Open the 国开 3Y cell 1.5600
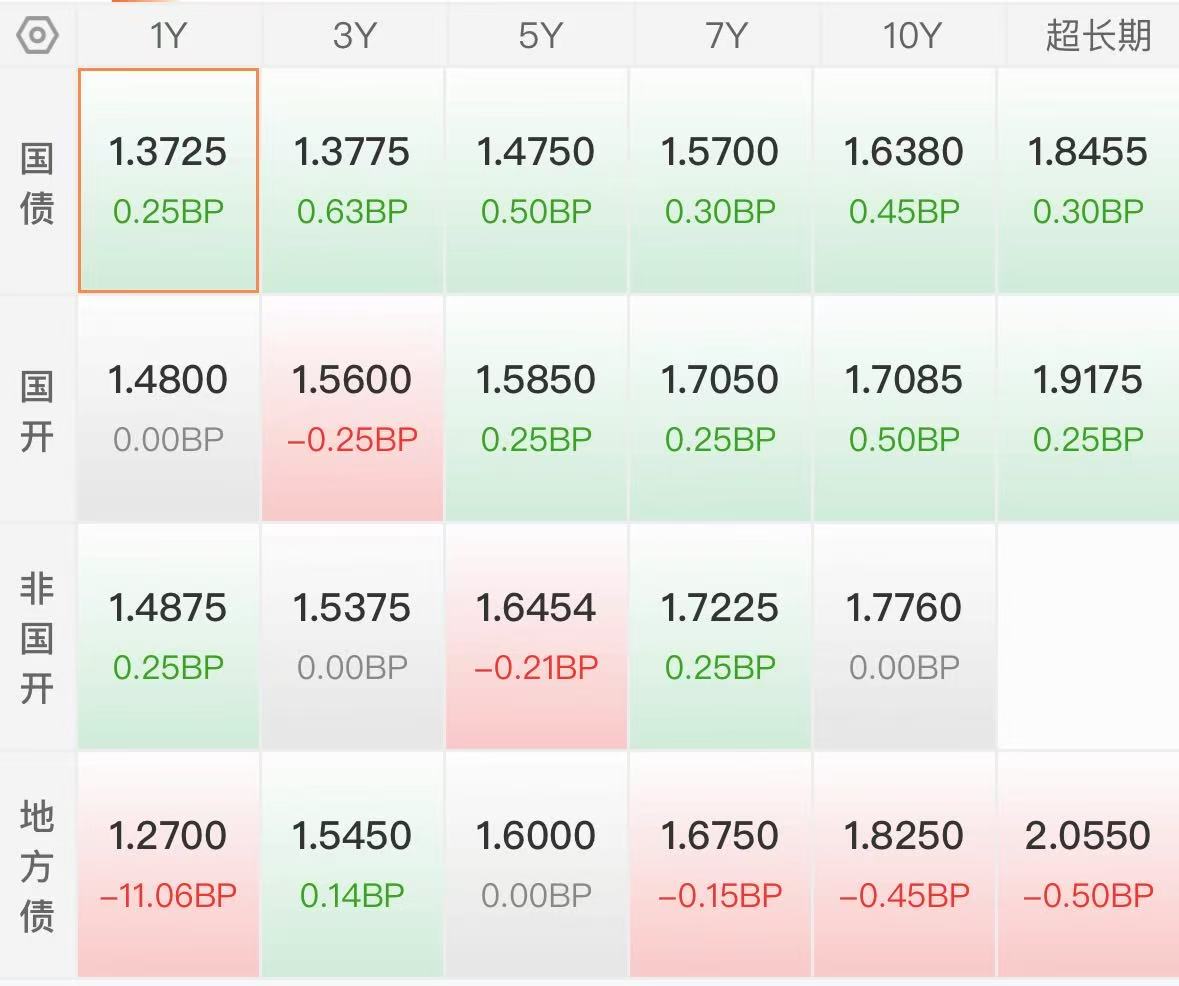Image resolution: width=1179 pixels, height=986 pixels. pos(352,409)
